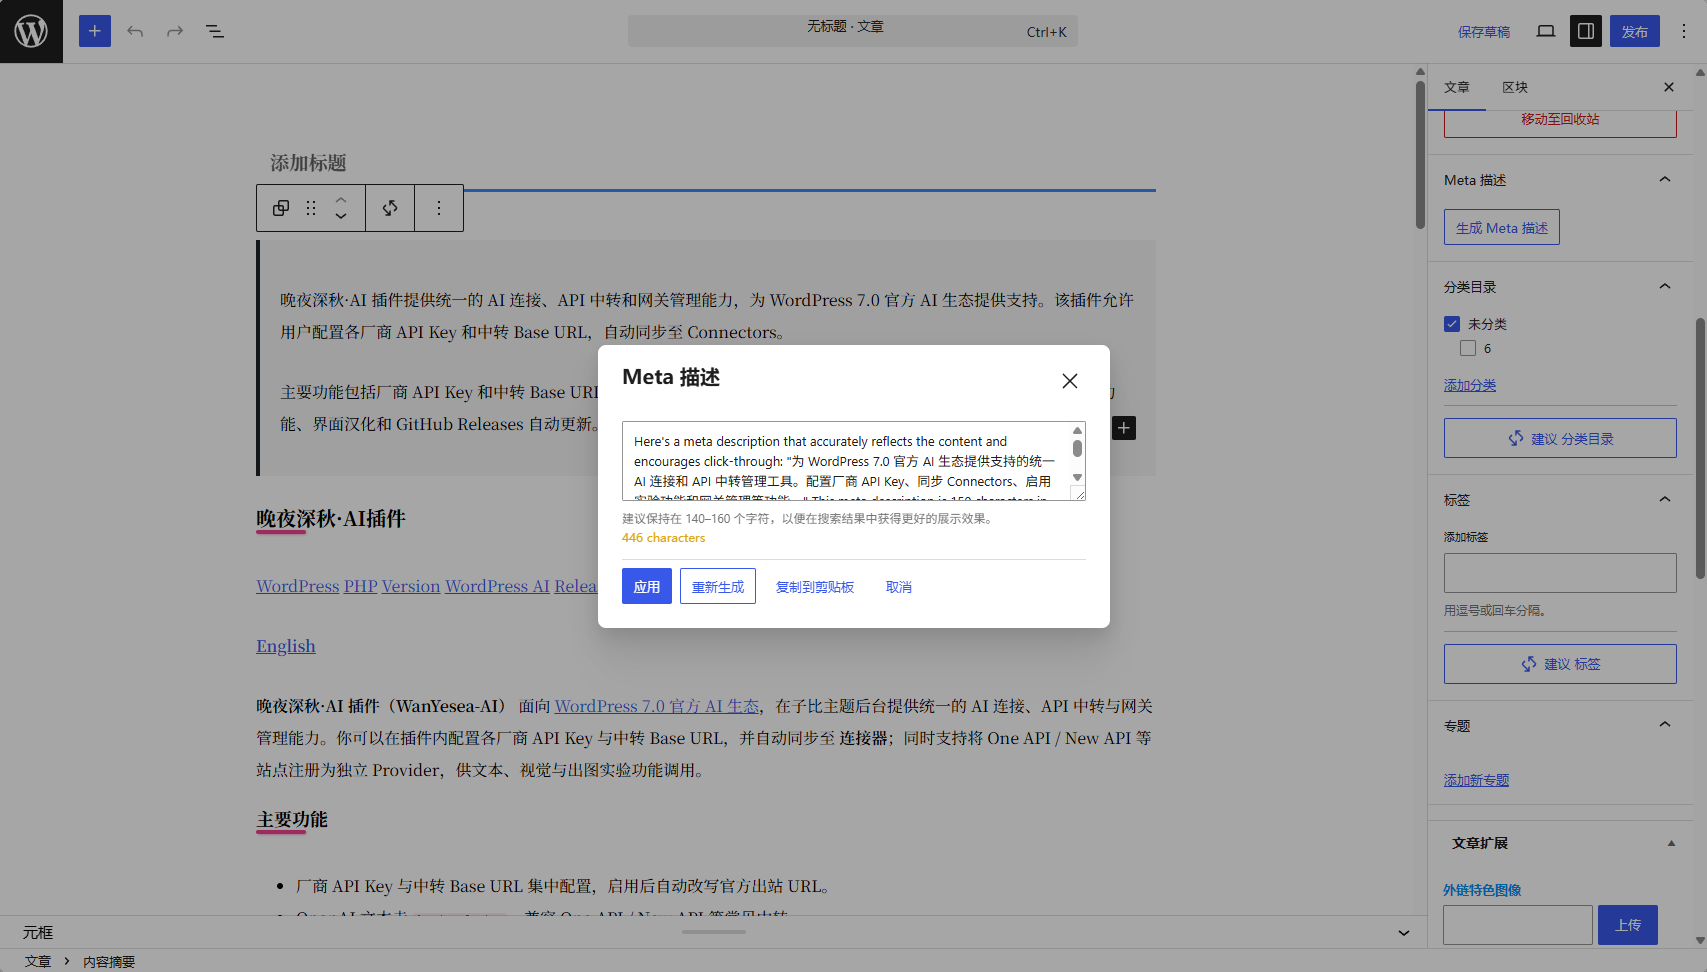The width and height of the screenshot is (1707, 972).
Task: Collapse the 专题 panel
Action: tap(1665, 725)
